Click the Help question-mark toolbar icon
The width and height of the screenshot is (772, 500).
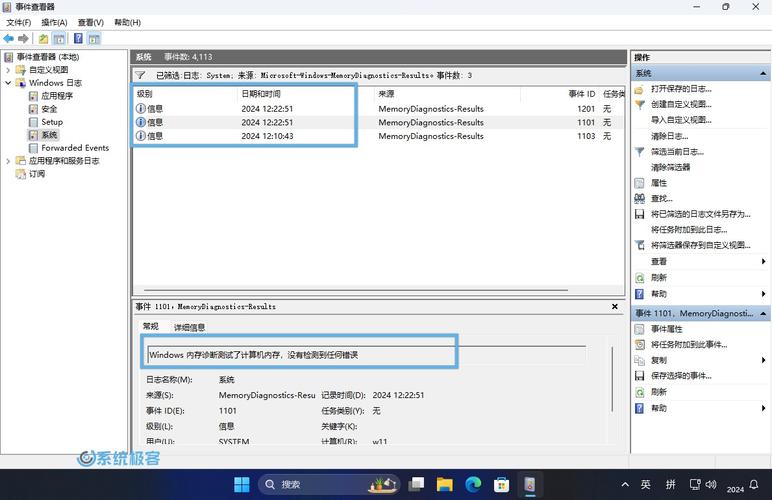78,38
